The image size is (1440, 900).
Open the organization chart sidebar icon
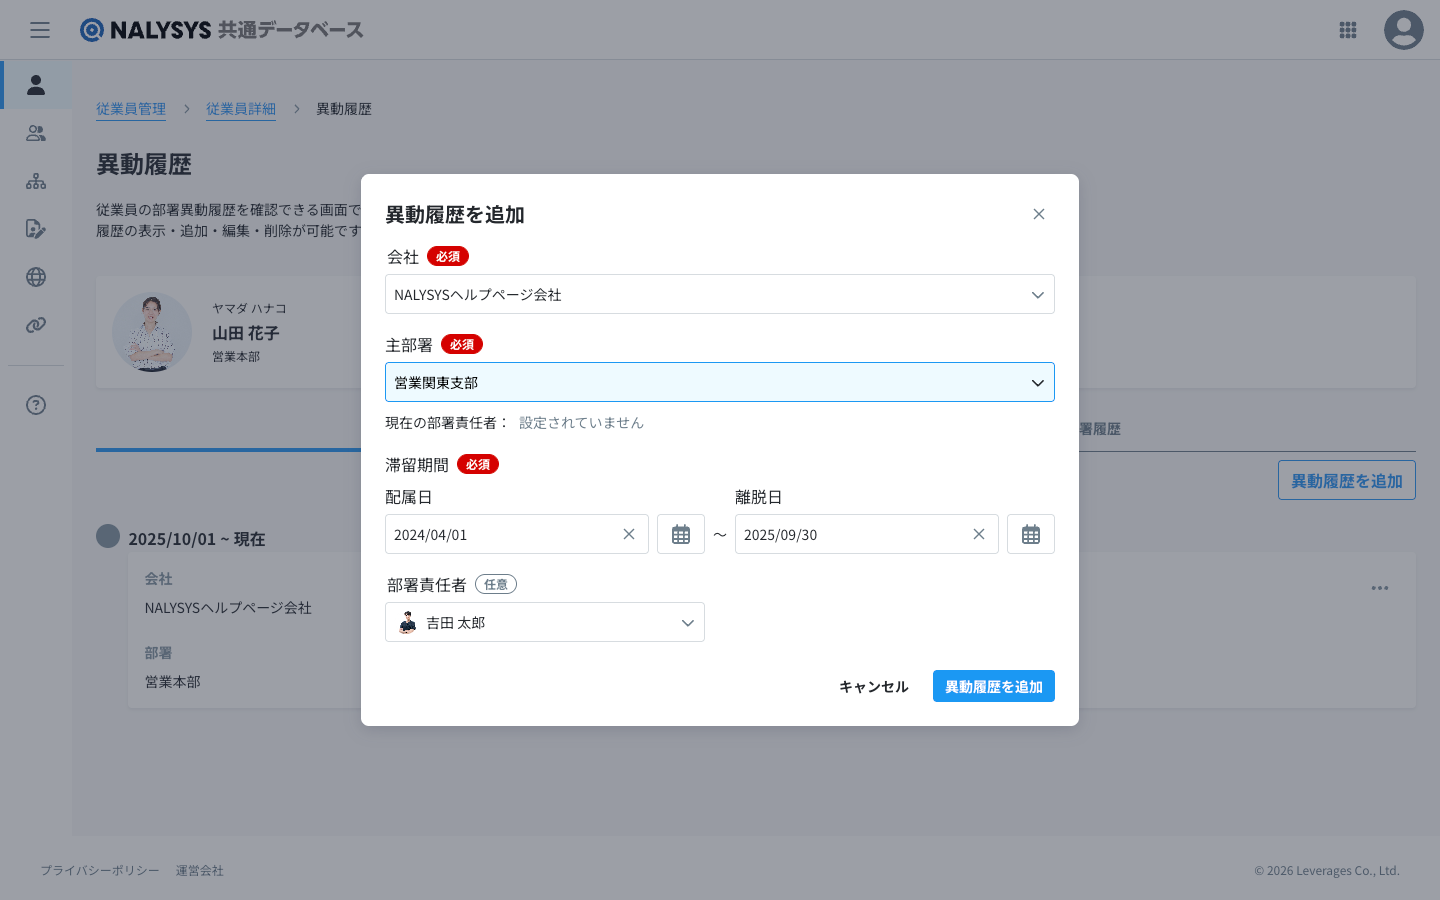pyautogui.click(x=36, y=181)
